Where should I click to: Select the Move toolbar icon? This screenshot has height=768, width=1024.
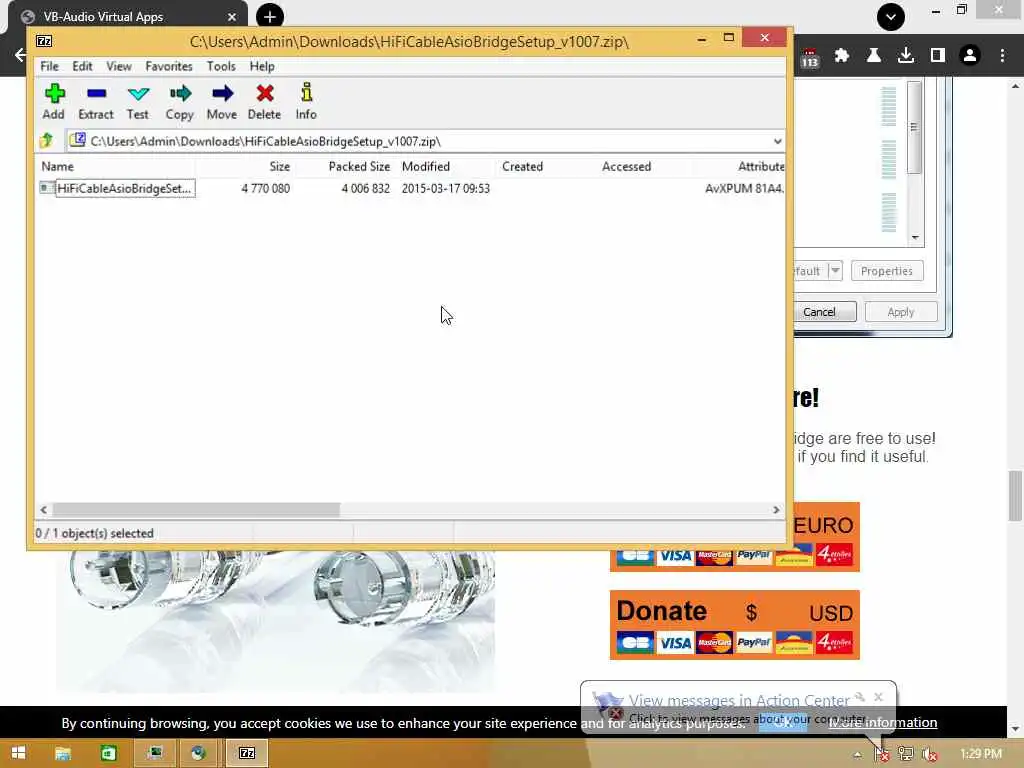[222, 101]
